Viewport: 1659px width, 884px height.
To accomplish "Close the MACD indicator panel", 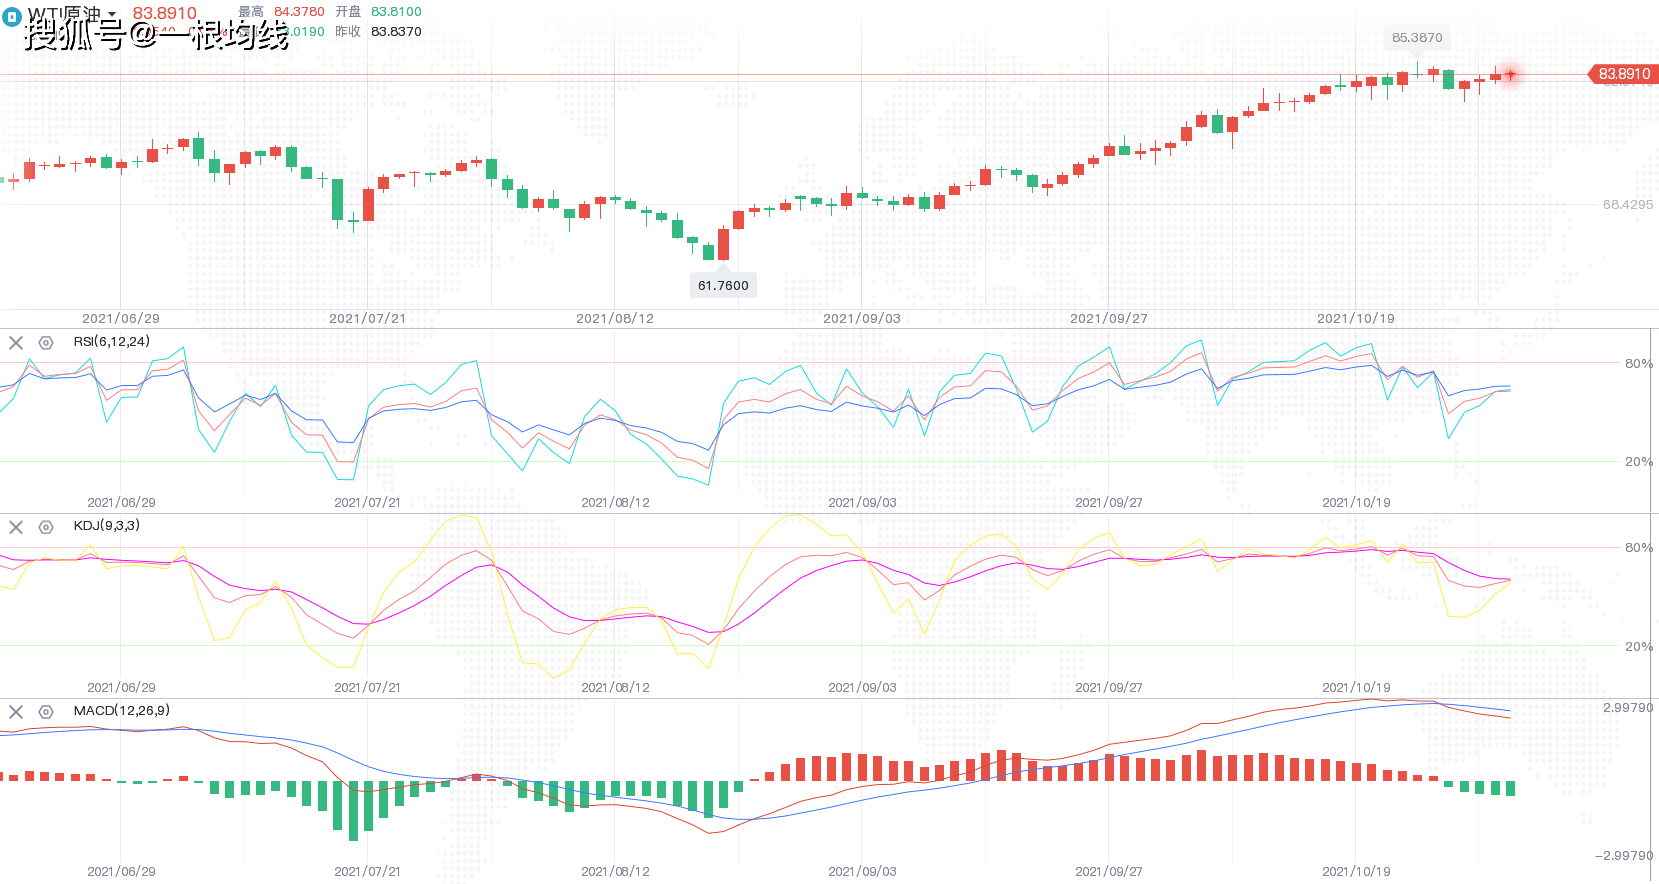I will pyautogui.click(x=16, y=712).
